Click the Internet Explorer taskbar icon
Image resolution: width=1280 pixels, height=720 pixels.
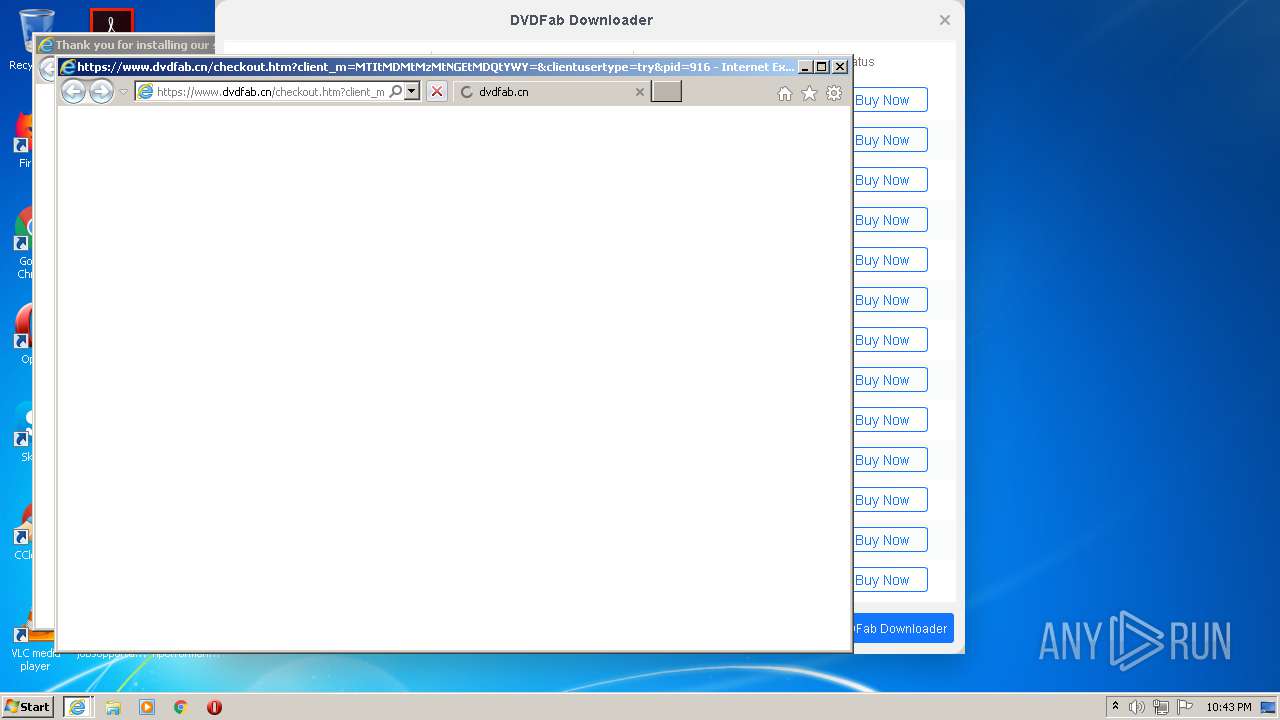[x=77, y=707]
